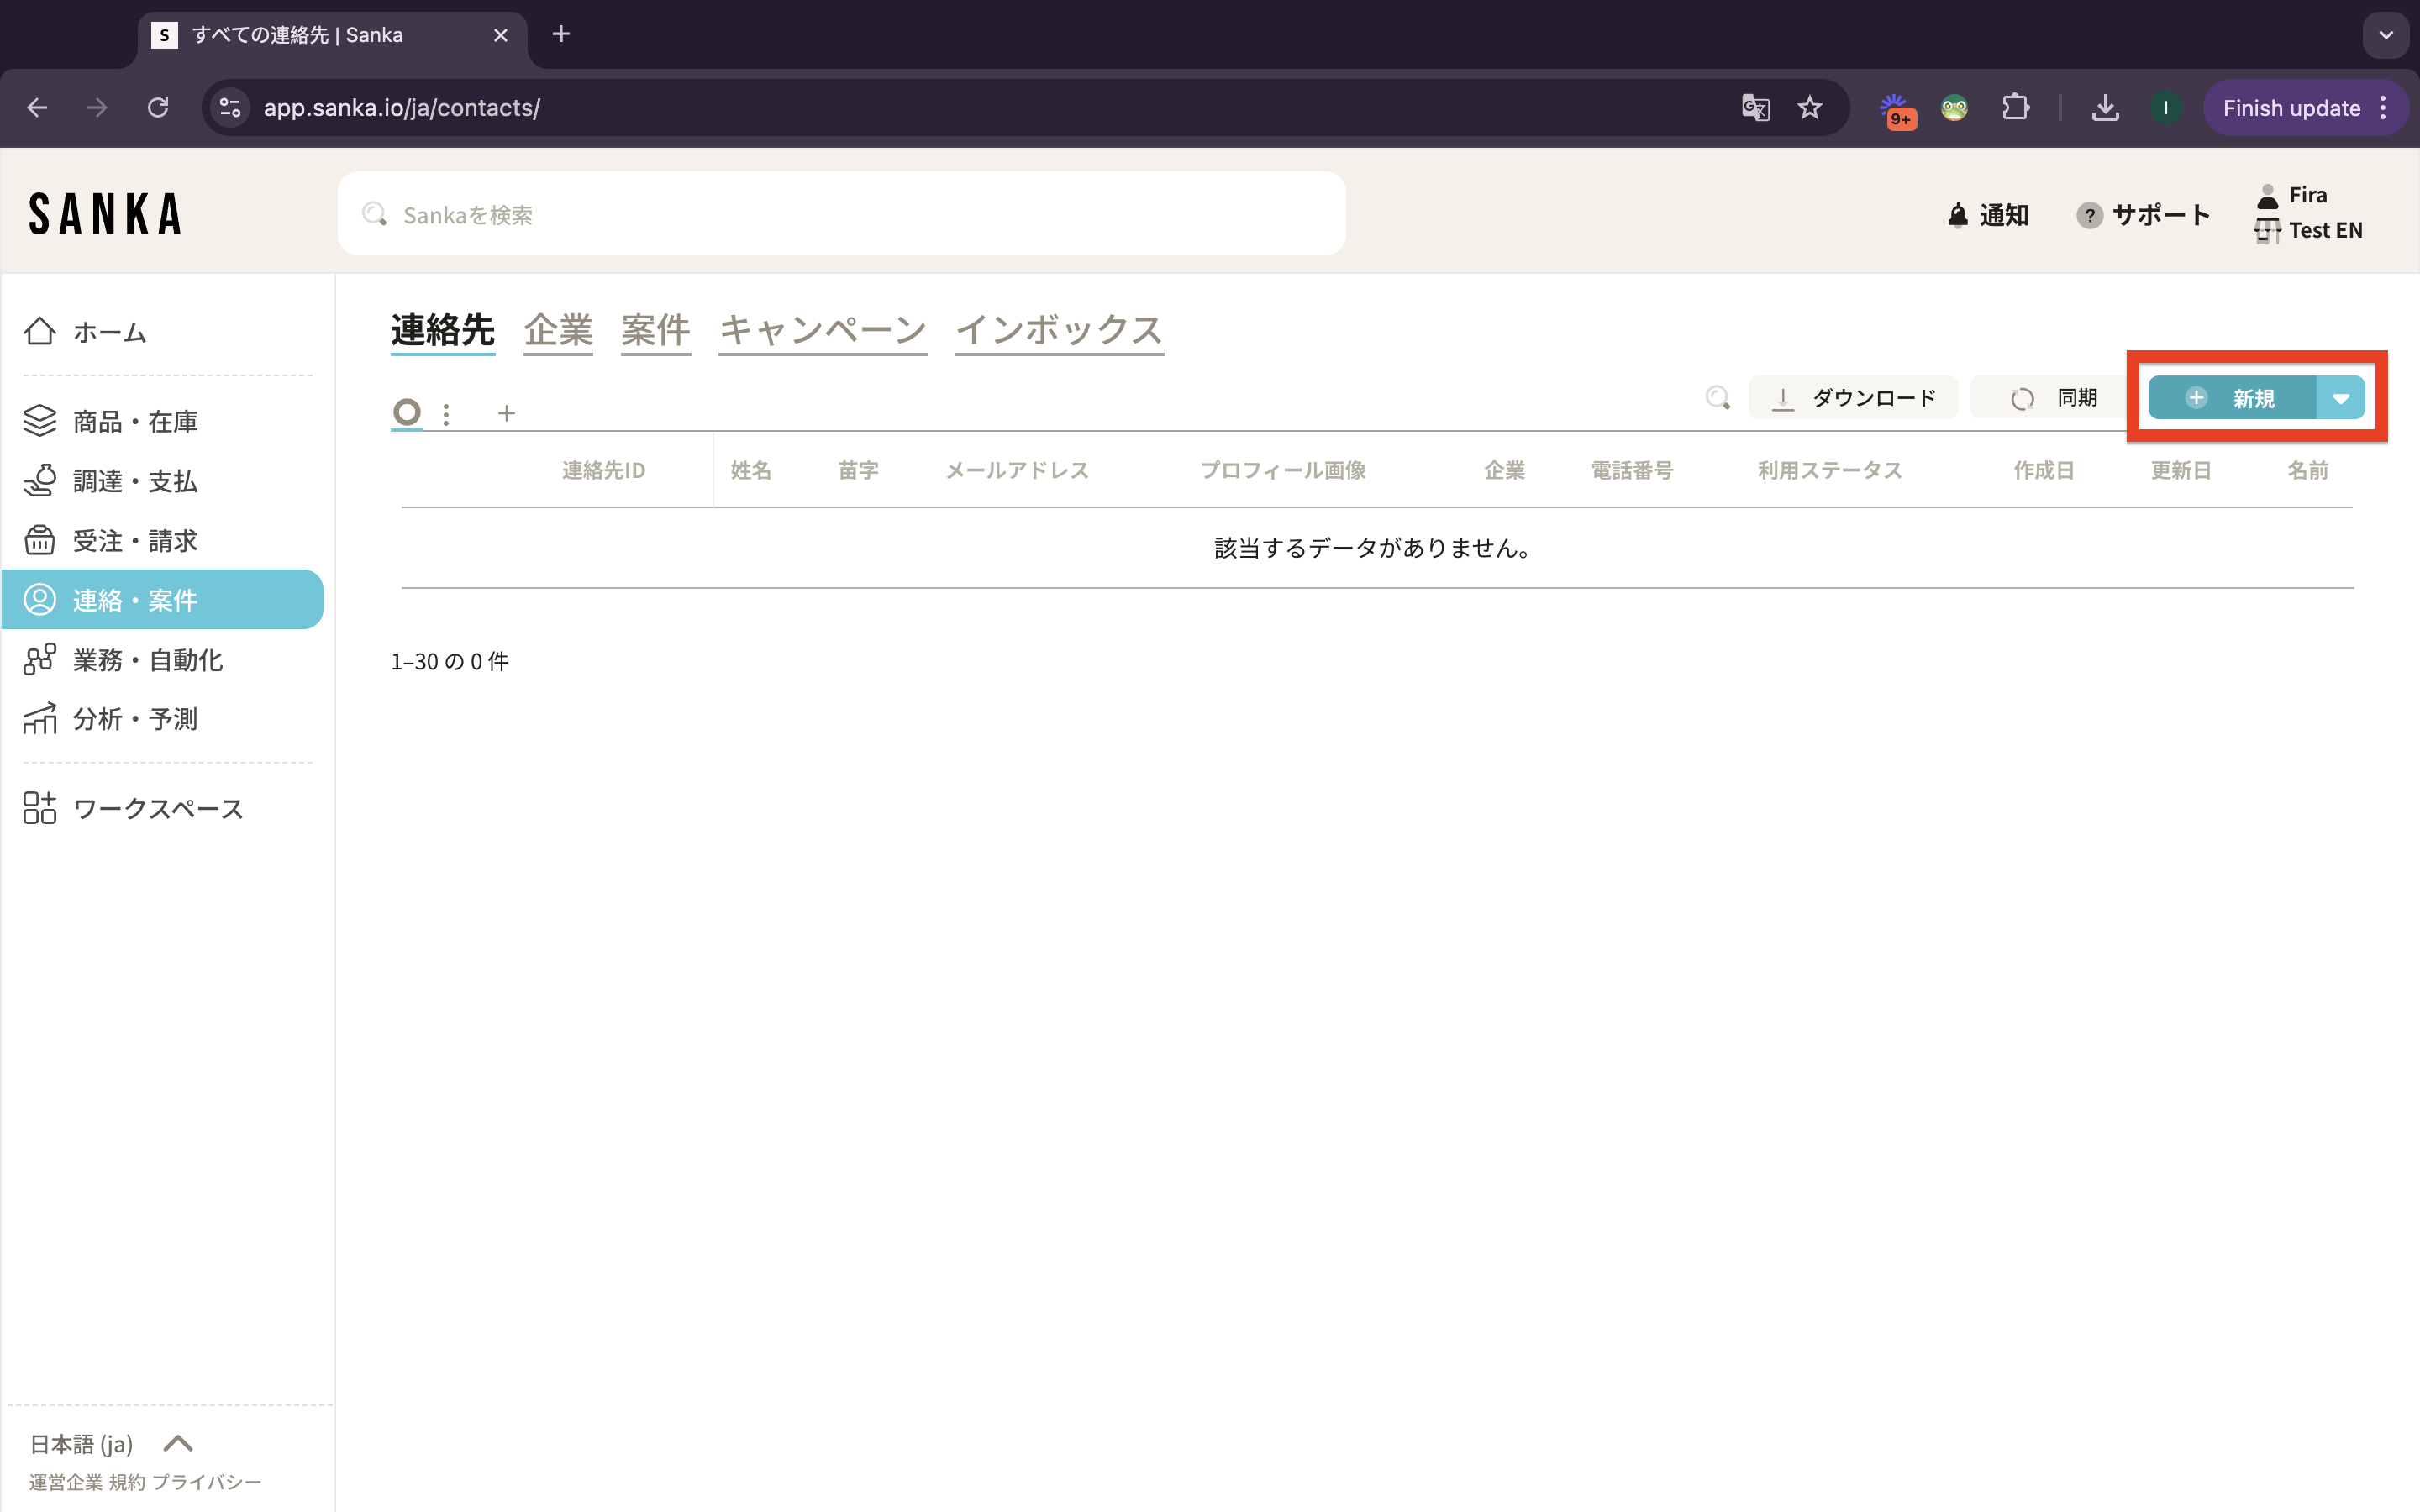Click the 同期 sync button
This screenshot has height=1512, width=2420.
(x=2054, y=398)
